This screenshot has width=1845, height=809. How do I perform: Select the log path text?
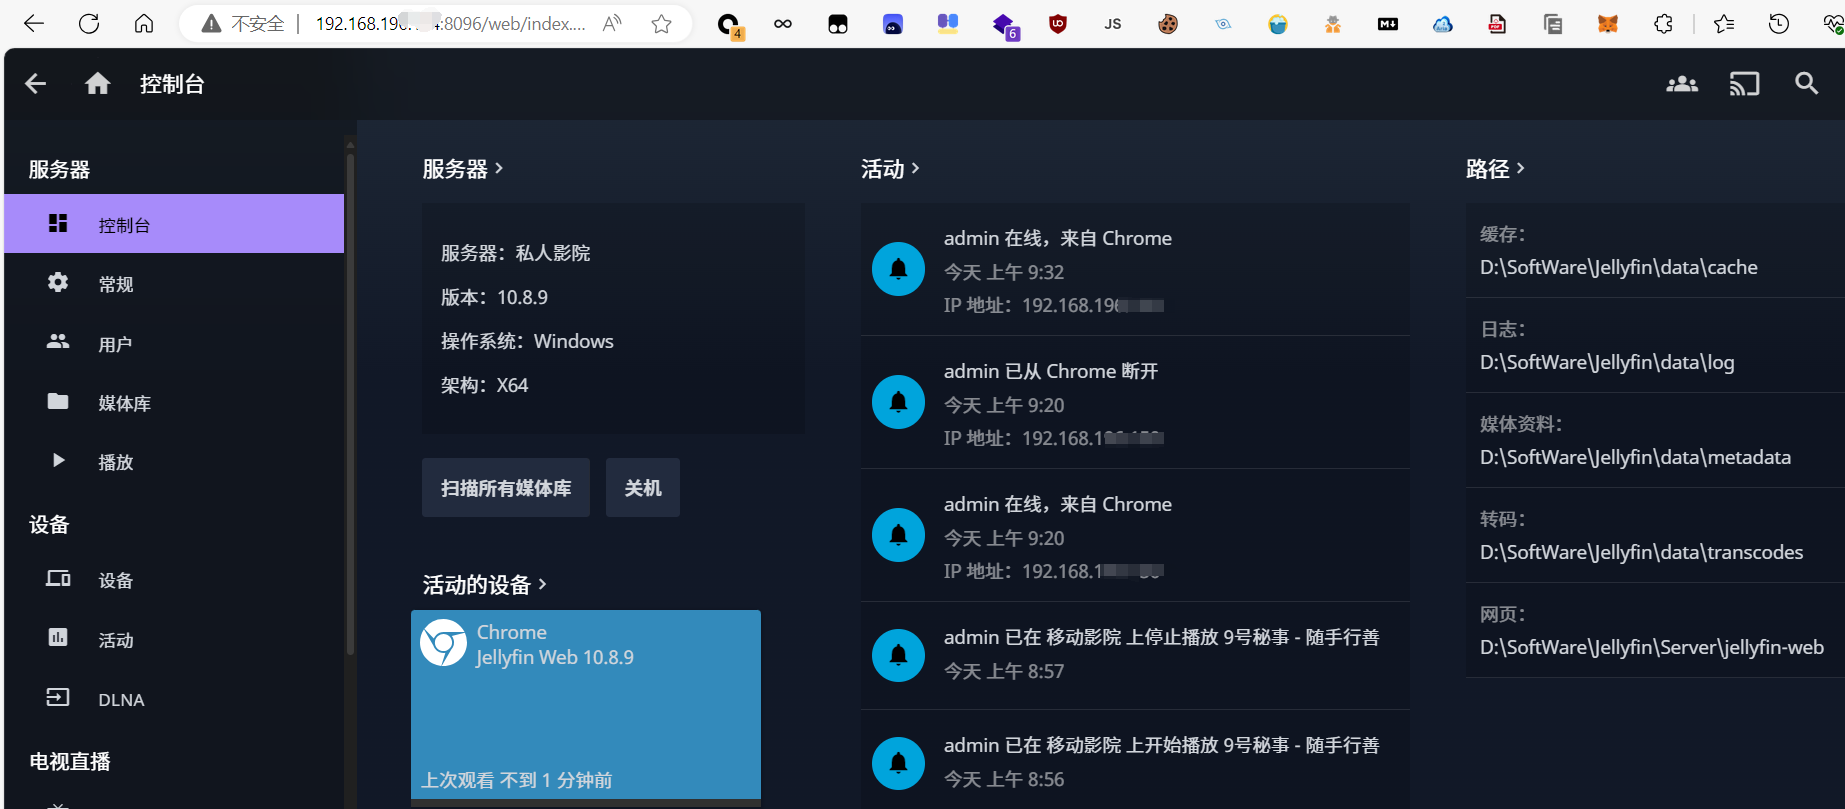tap(1607, 362)
